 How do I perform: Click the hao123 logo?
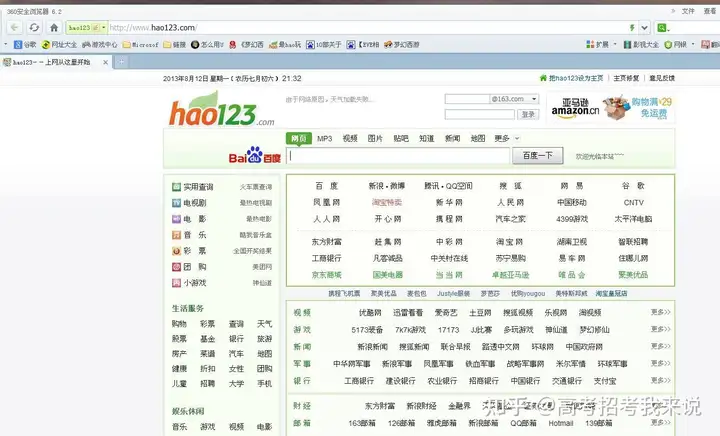(221, 109)
